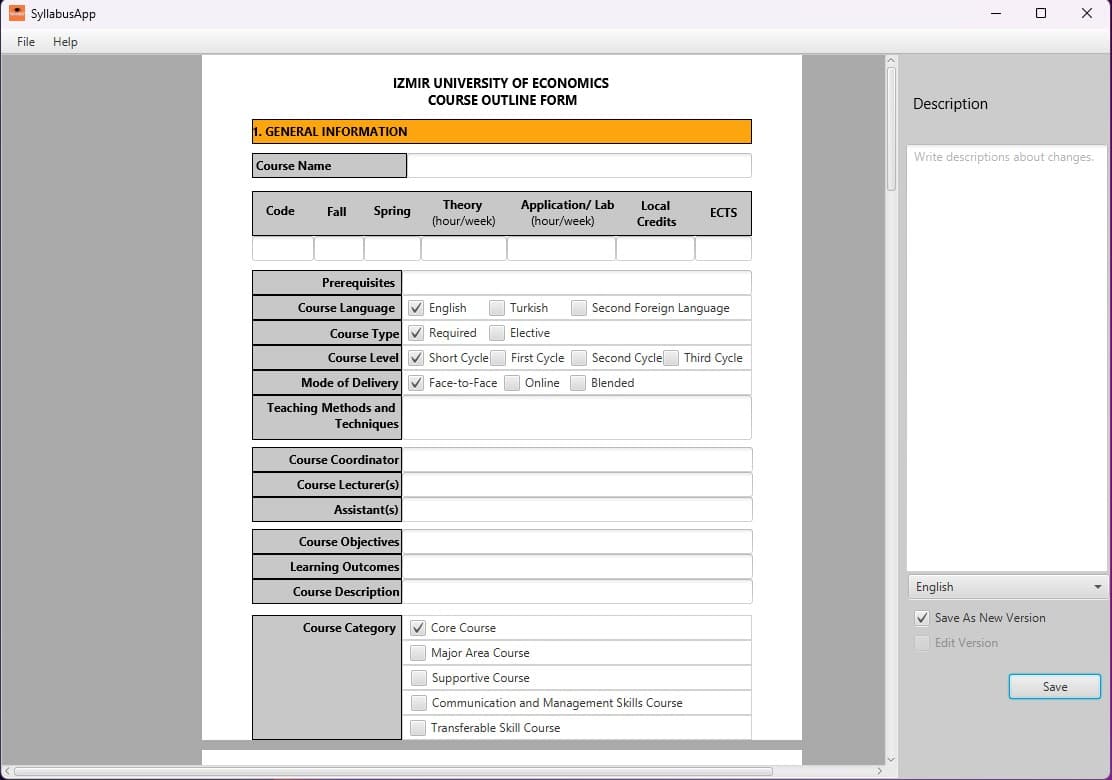
Task: Click the Course Name input field
Action: (579, 165)
